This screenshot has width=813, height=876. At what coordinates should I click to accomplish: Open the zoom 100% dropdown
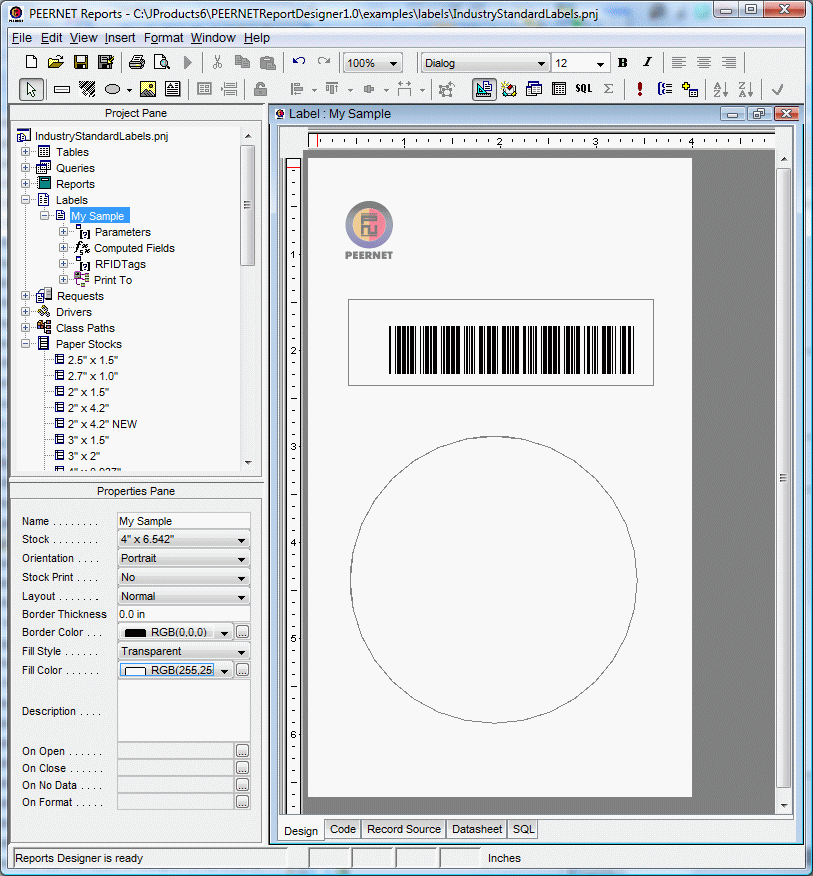click(393, 64)
